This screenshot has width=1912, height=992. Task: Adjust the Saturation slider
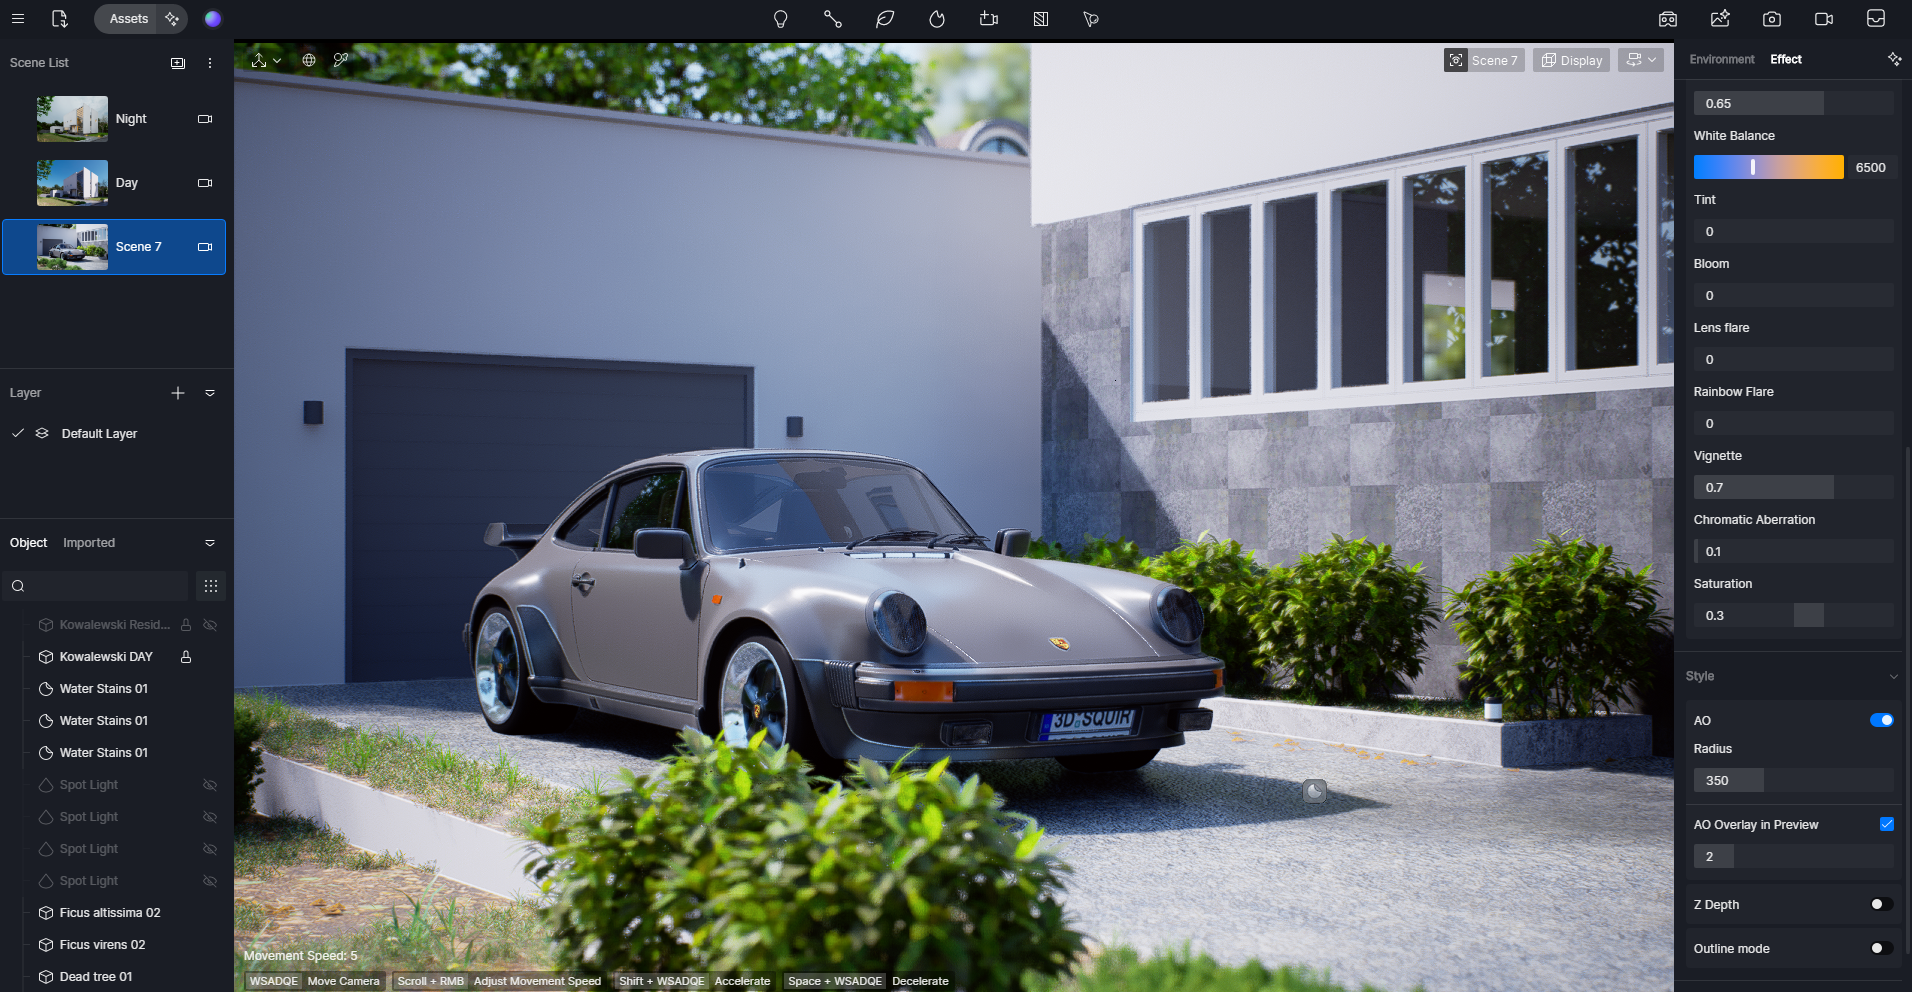coord(1794,615)
